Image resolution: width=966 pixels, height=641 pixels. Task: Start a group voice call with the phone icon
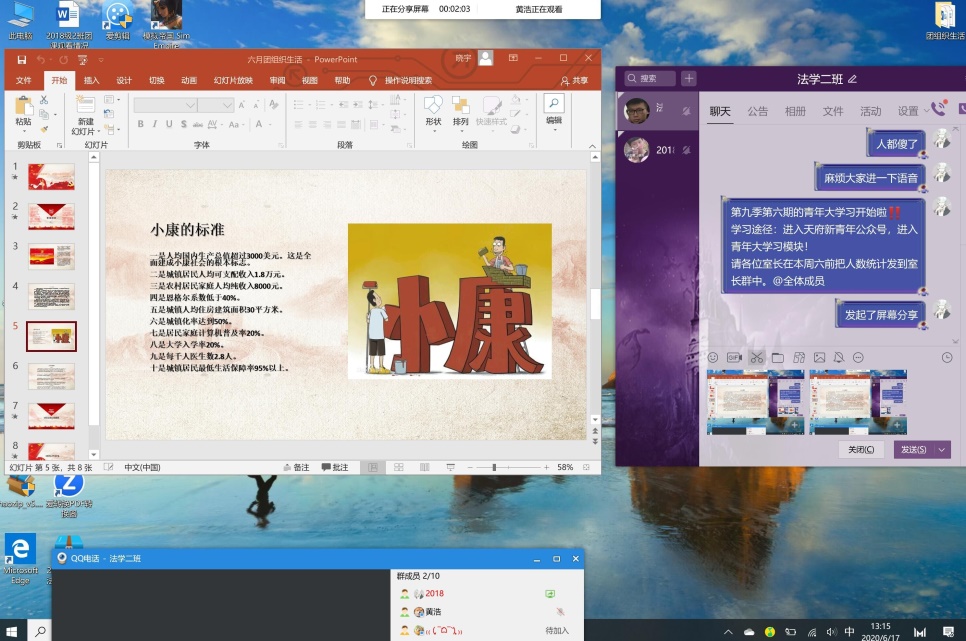click(938, 109)
